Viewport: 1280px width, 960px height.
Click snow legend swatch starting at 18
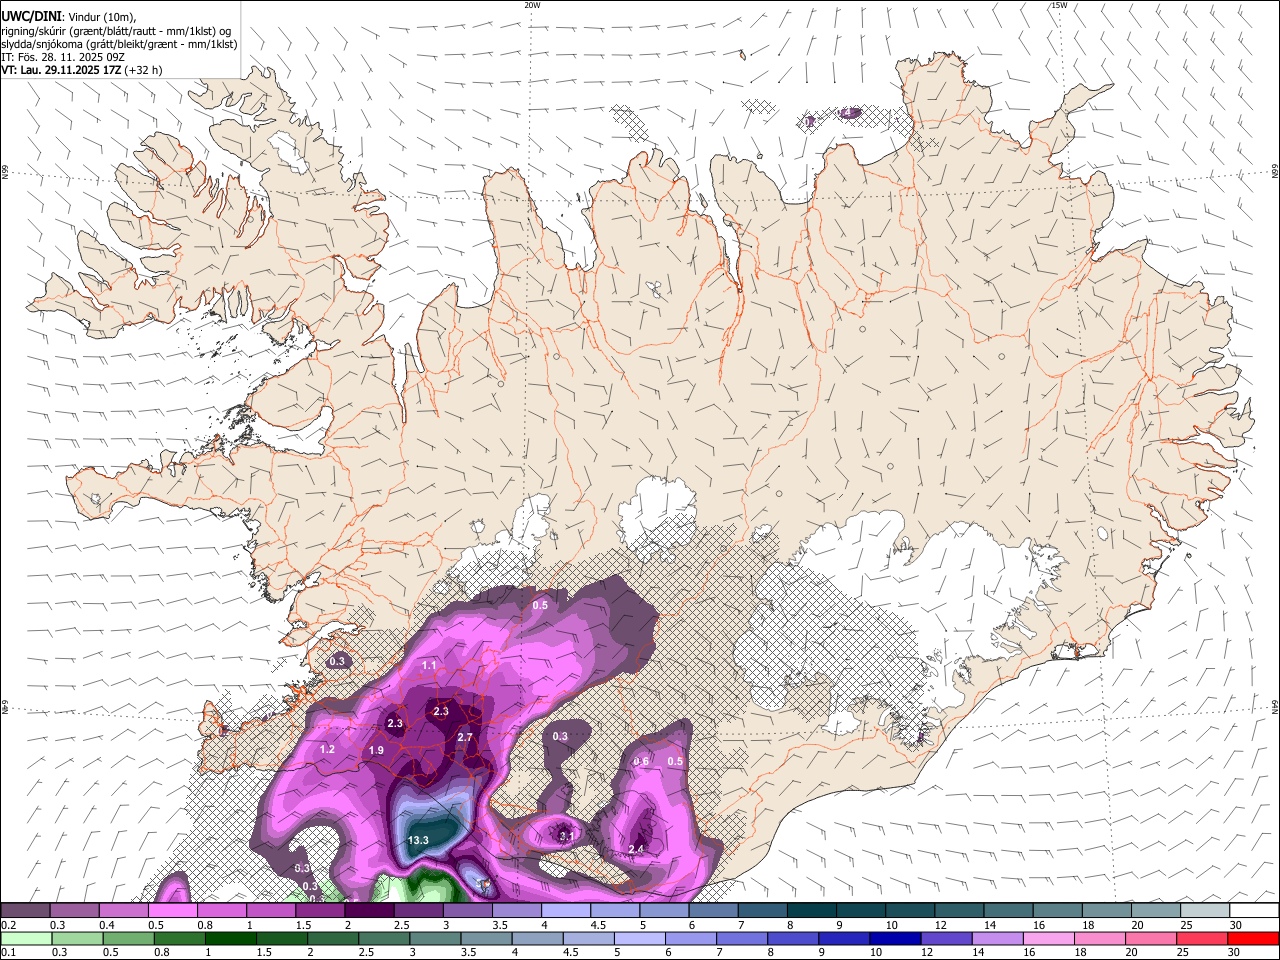[x=1106, y=910]
